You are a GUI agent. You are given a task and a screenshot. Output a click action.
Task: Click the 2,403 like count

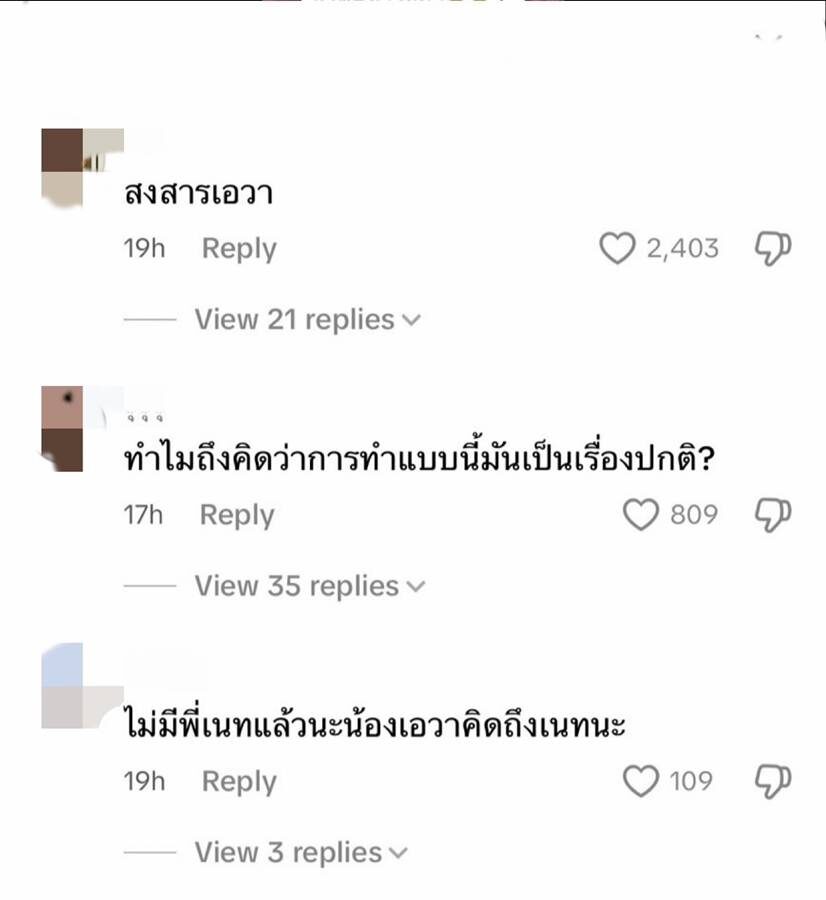pyautogui.click(x=682, y=249)
